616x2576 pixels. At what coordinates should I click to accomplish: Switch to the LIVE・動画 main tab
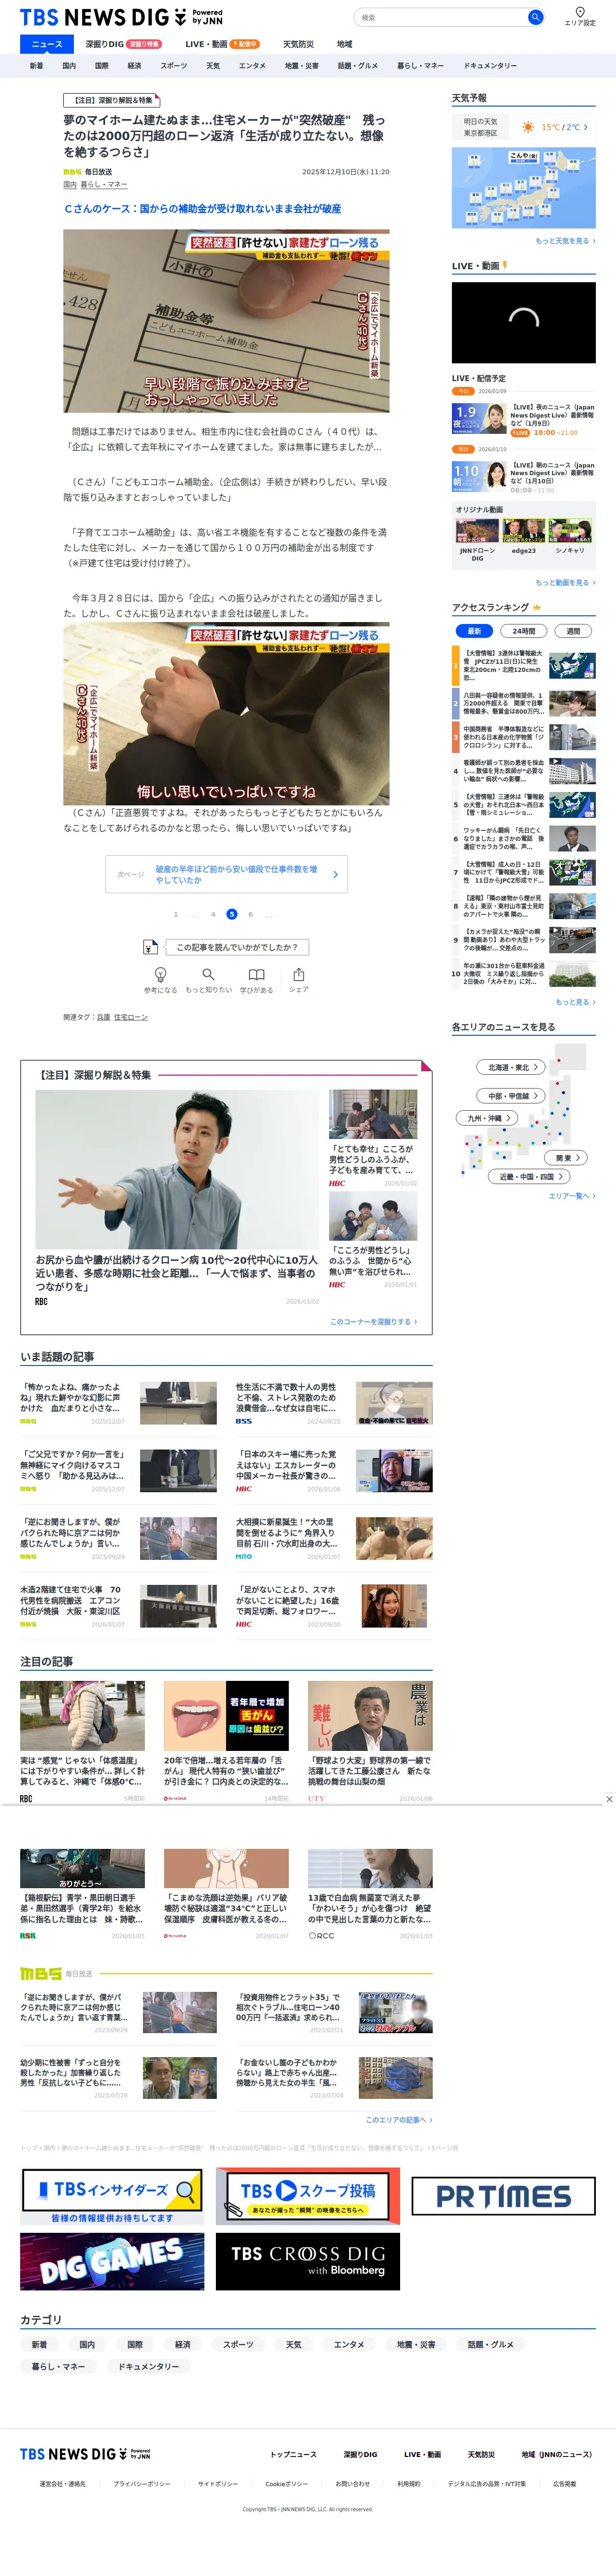222,44
